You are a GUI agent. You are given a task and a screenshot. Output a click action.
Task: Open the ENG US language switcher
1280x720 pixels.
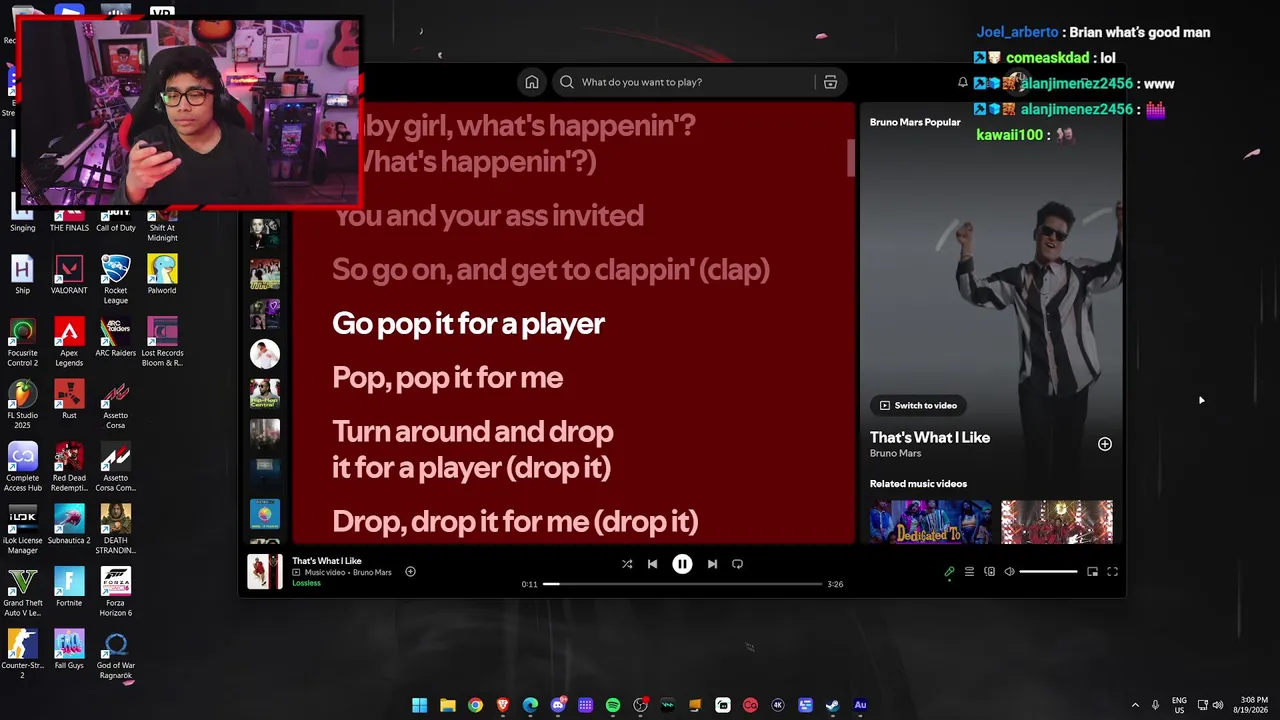(x=1179, y=705)
